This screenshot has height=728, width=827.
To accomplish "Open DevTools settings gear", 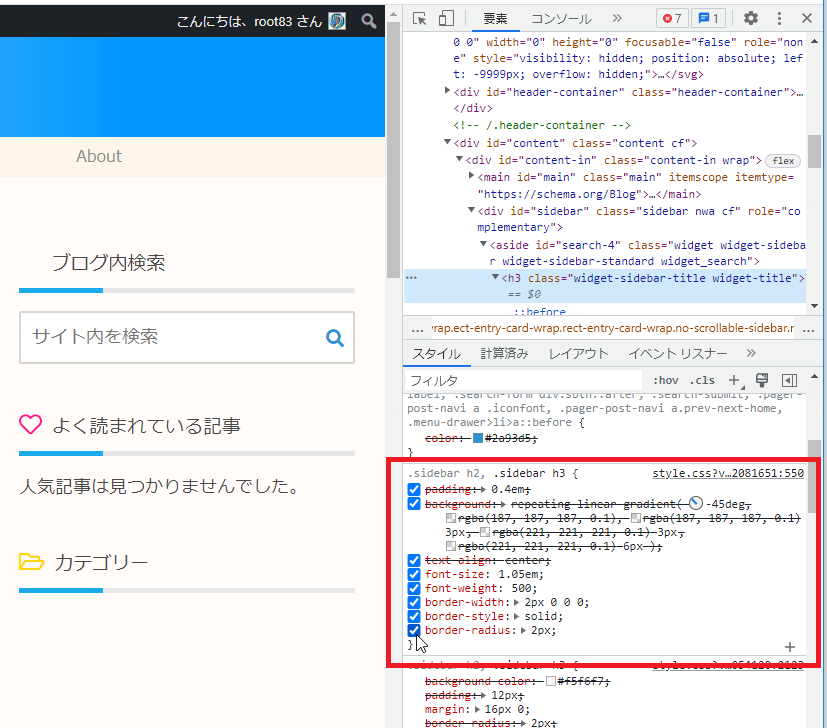I will click(x=751, y=19).
